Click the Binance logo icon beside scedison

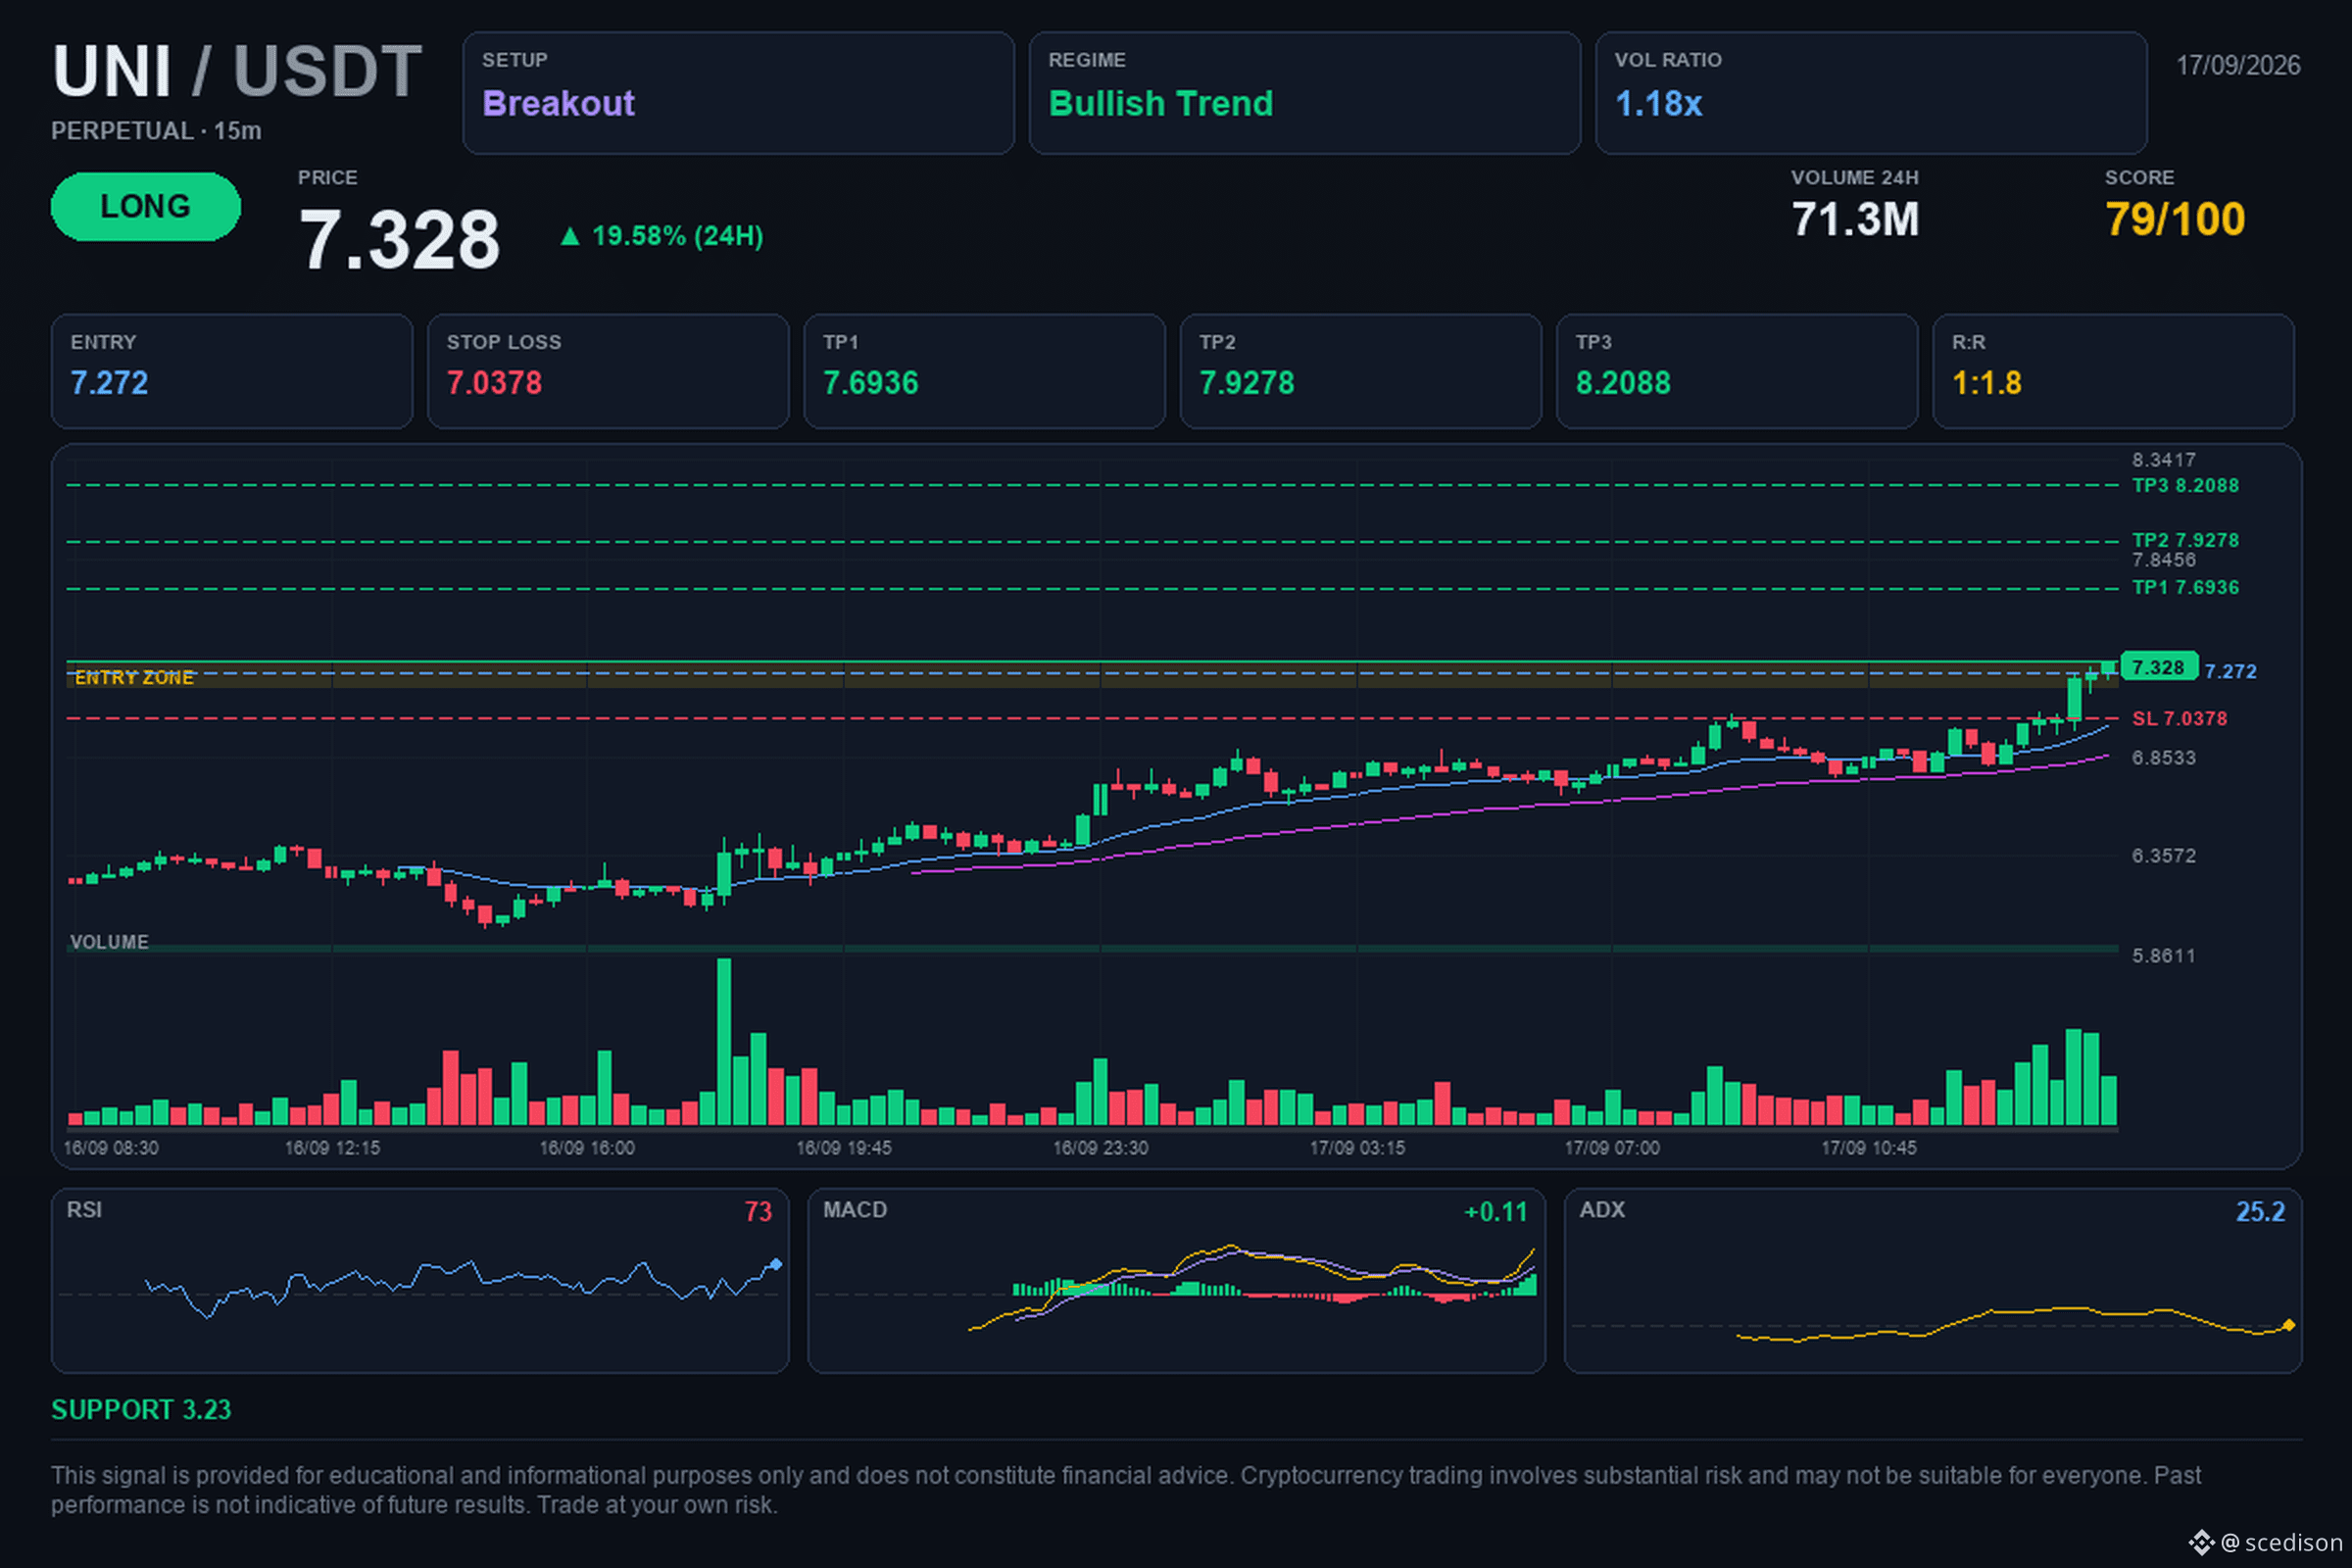tap(2201, 1542)
